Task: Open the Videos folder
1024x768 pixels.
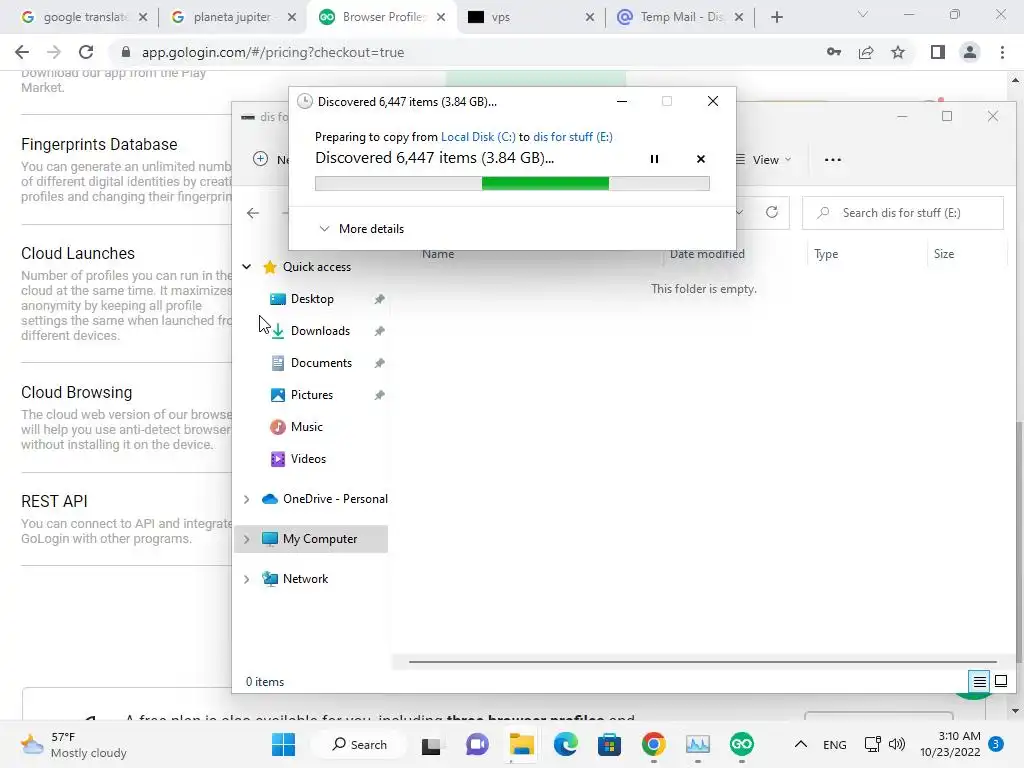Action: (x=308, y=458)
